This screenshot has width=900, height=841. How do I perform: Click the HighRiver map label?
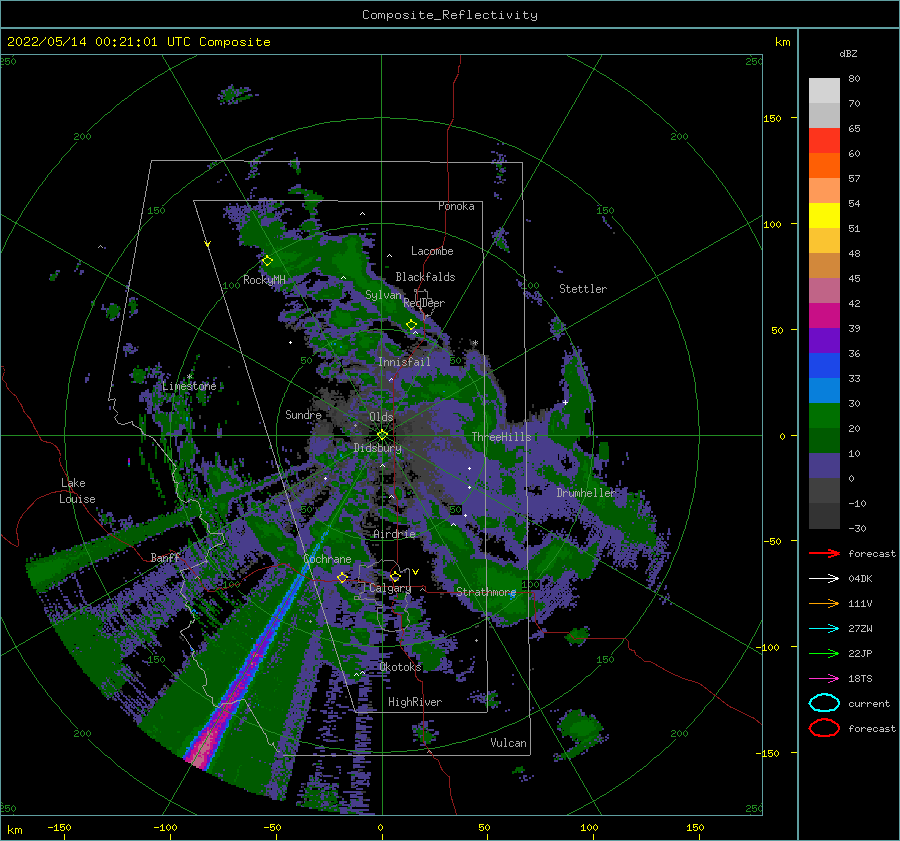tap(414, 702)
